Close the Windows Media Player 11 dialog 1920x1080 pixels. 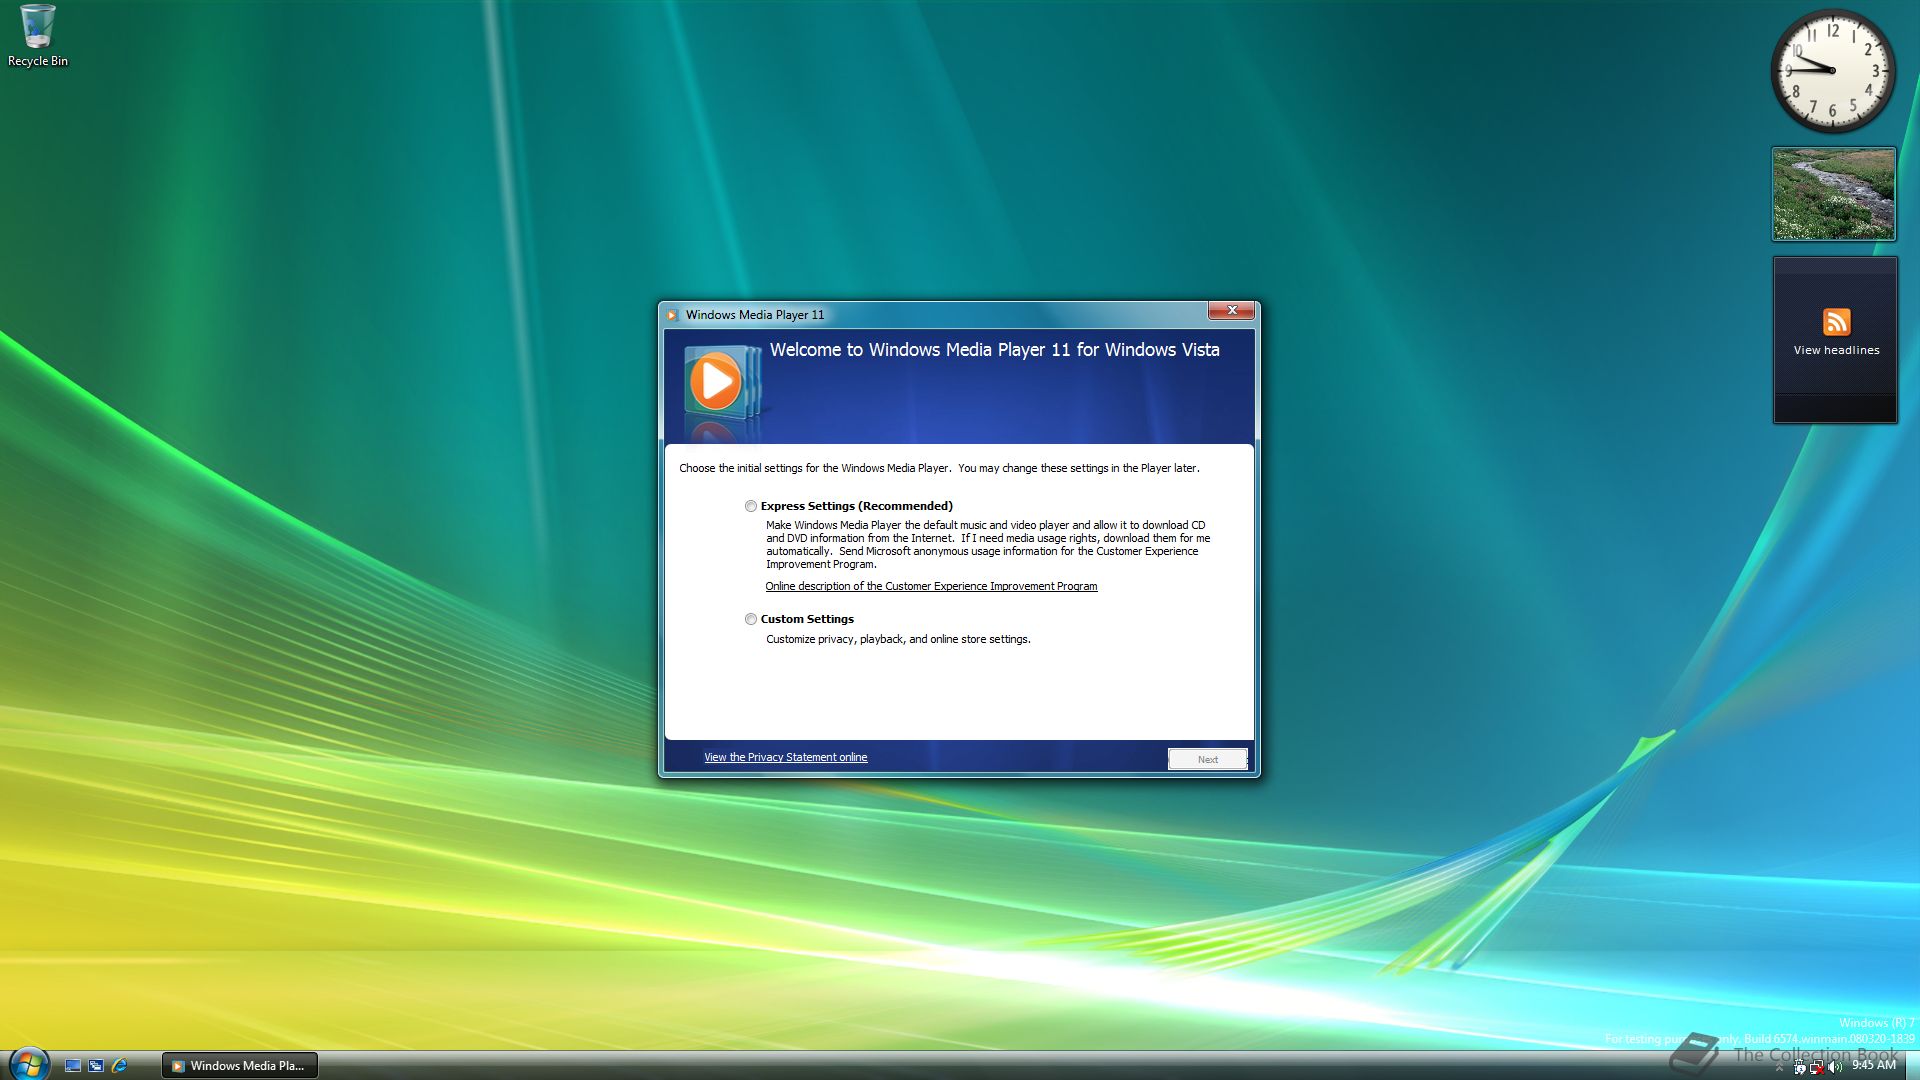pos(1231,310)
